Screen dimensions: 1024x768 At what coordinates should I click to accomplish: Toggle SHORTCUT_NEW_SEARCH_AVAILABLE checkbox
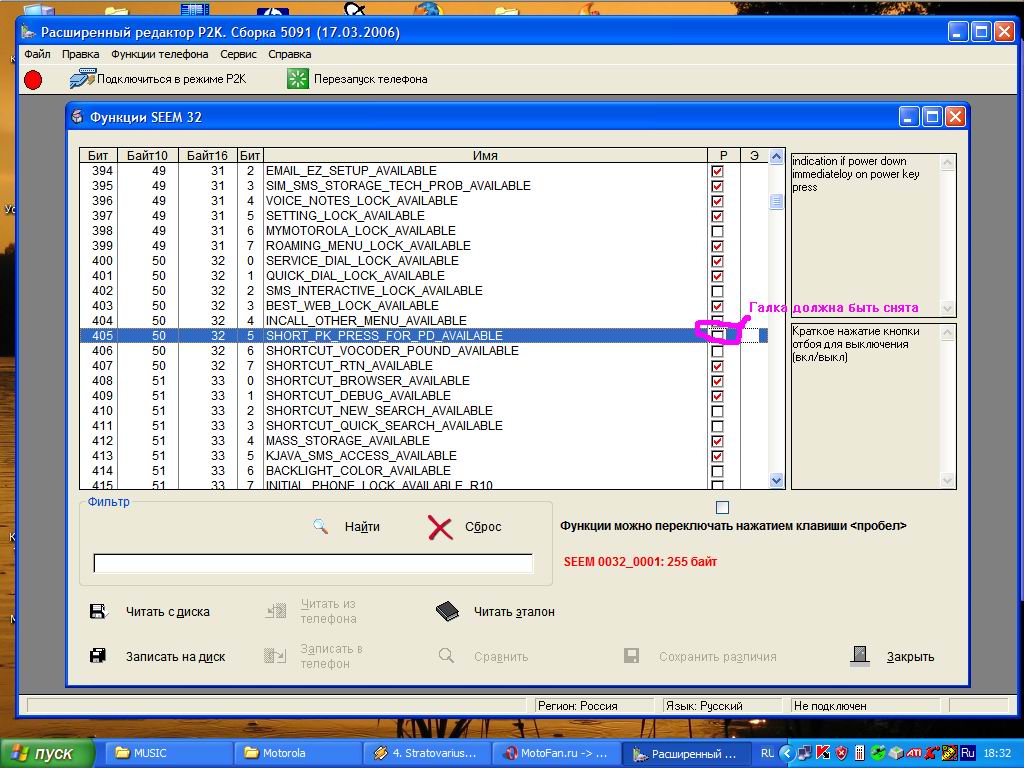(x=717, y=411)
